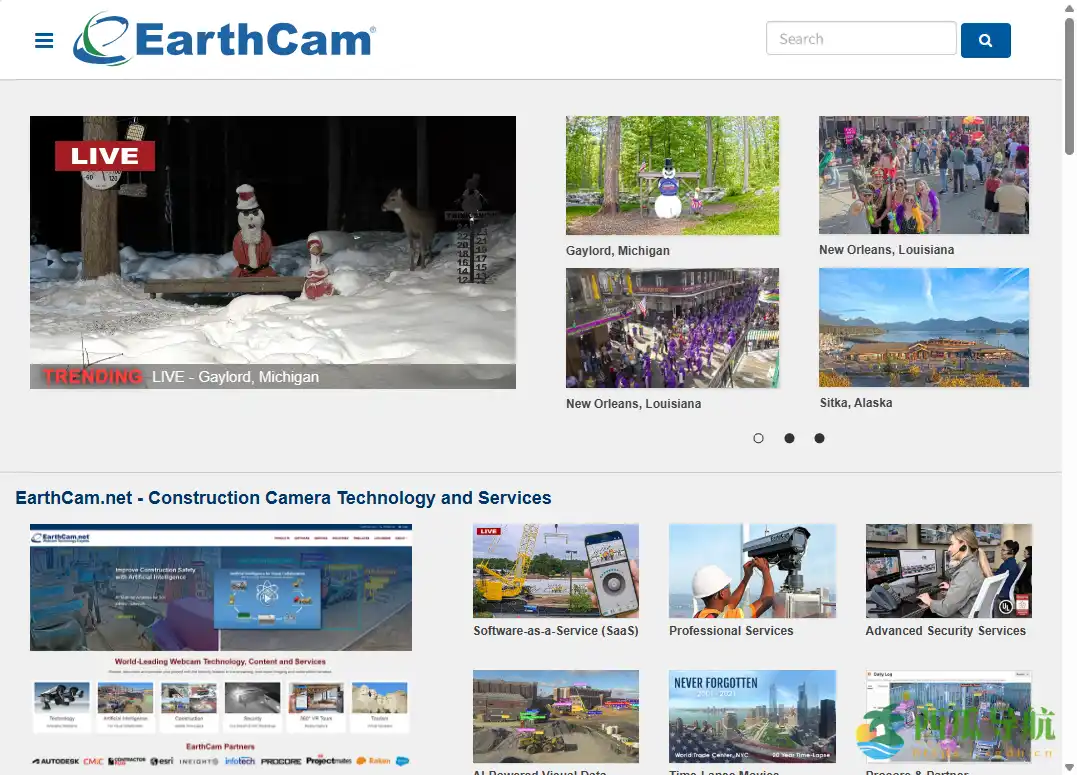
Task: Open the hamburger navigation menu
Action: (43, 41)
